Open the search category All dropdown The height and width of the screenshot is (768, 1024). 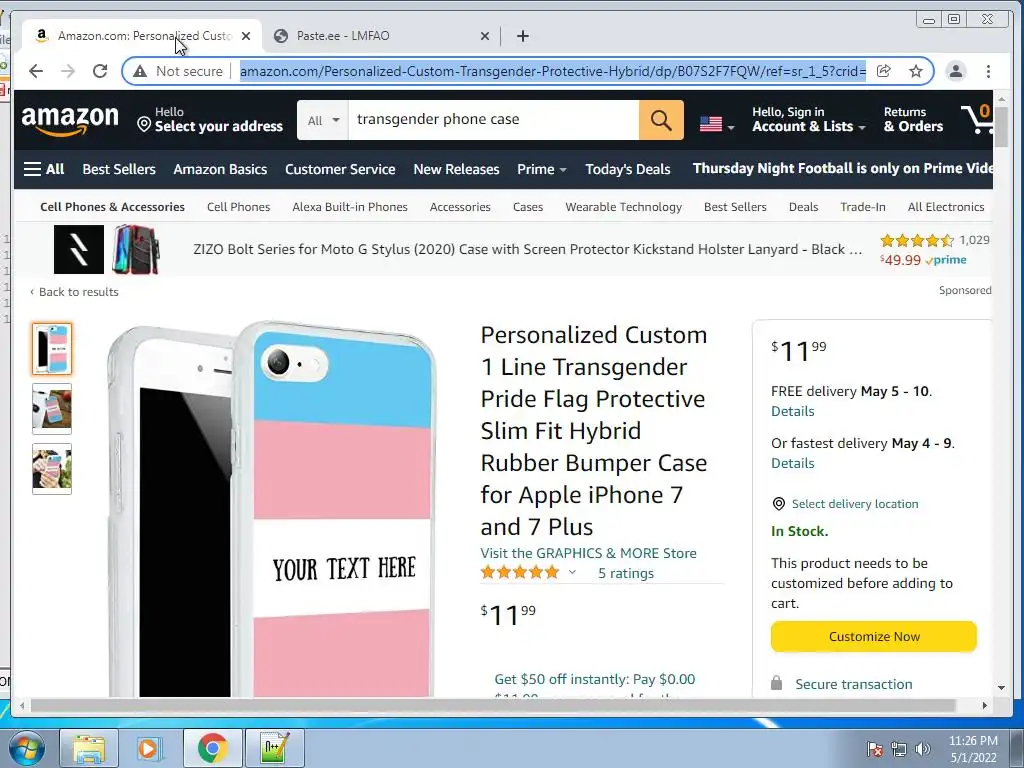point(323,120)
